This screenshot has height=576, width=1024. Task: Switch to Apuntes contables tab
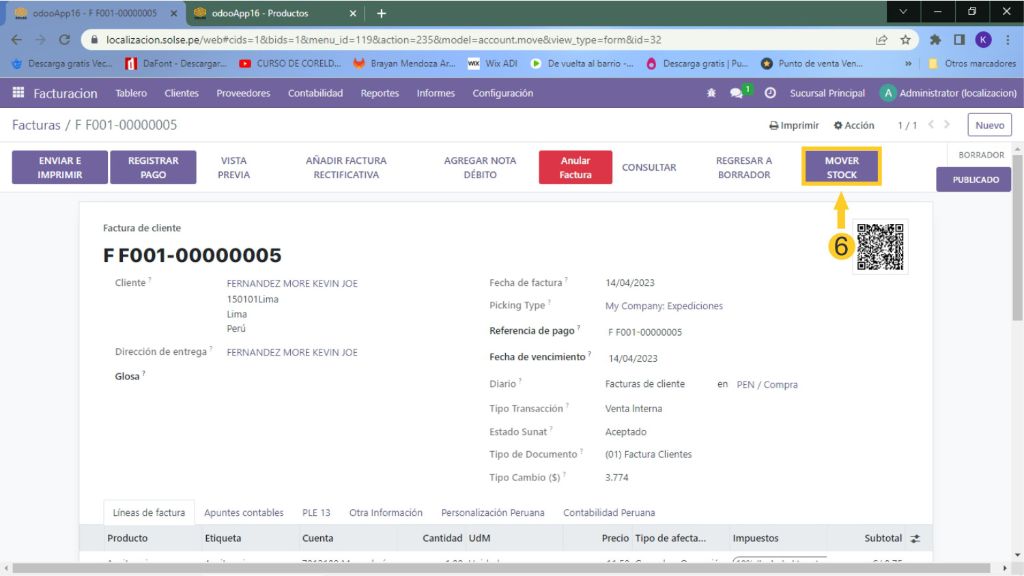pos(243,512)
